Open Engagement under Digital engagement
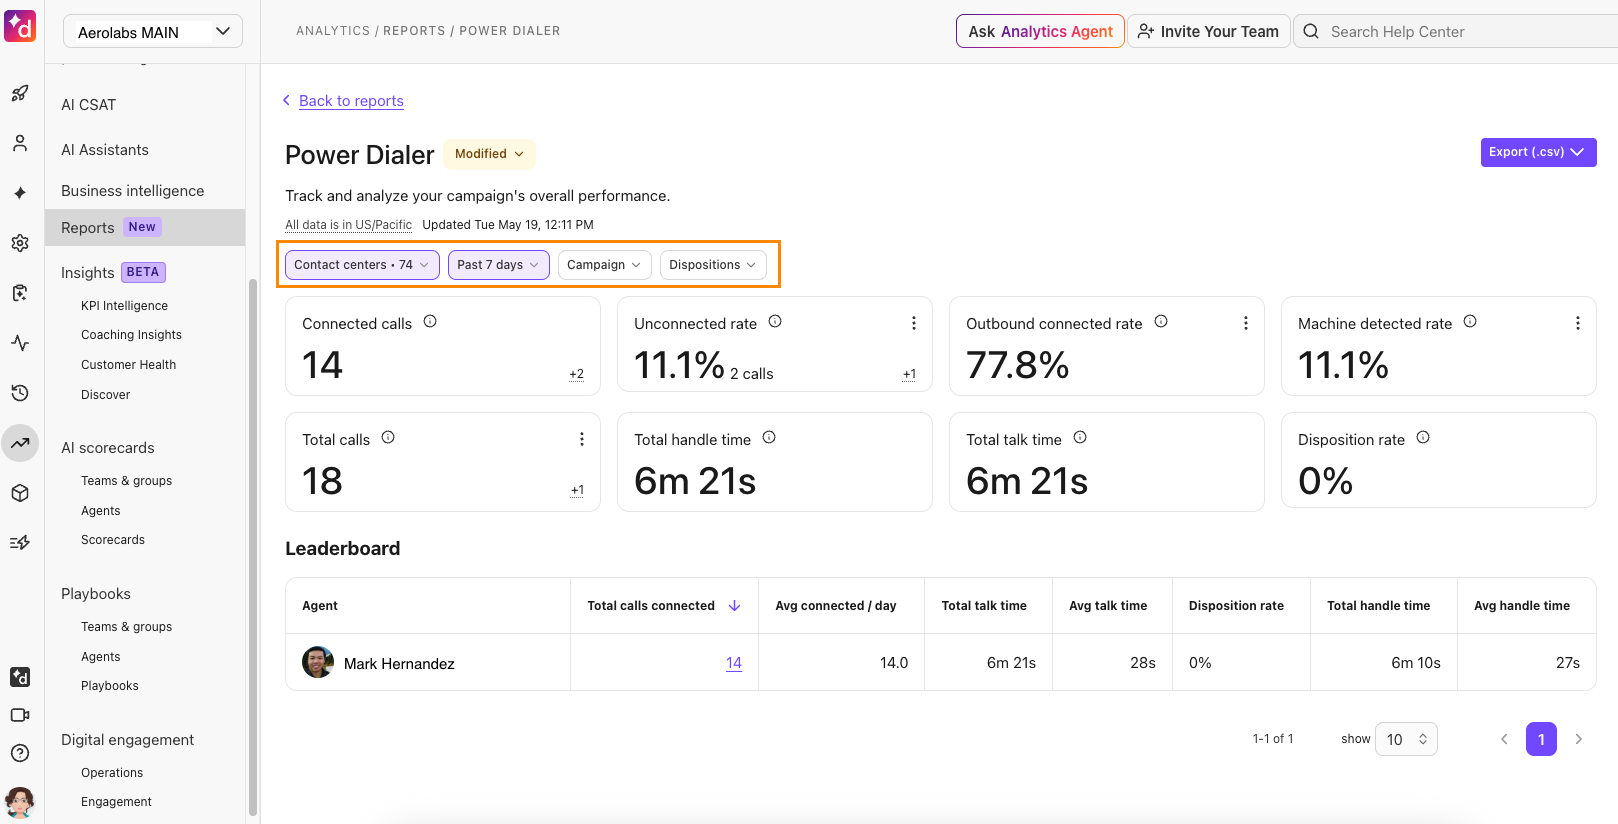The image size is (1618, 824). (117, 802)
